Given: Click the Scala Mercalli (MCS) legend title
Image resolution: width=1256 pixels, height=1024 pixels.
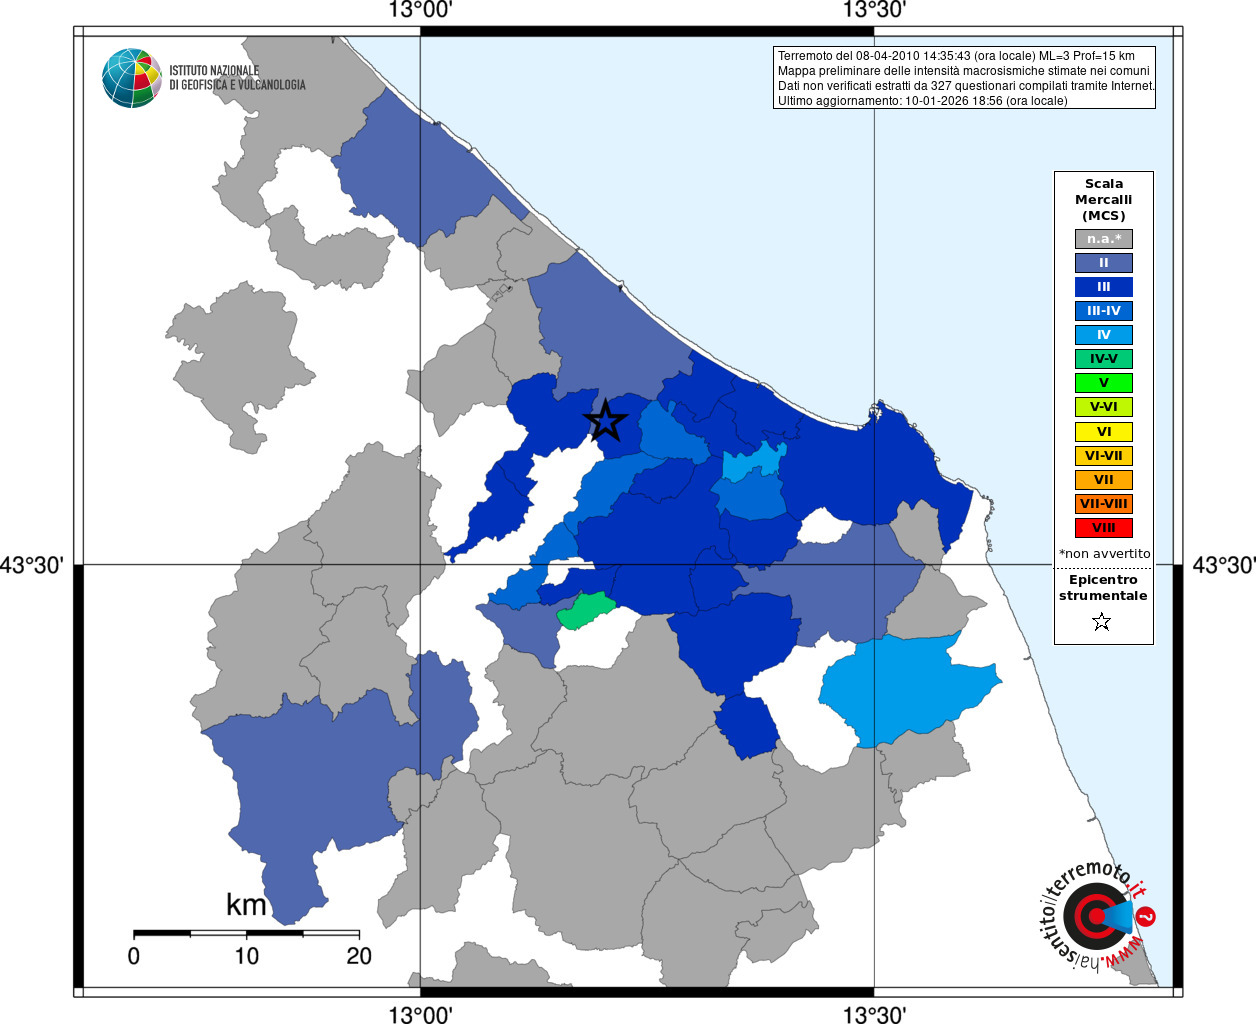Looking at the screenshot, I should pos(1104,199).
